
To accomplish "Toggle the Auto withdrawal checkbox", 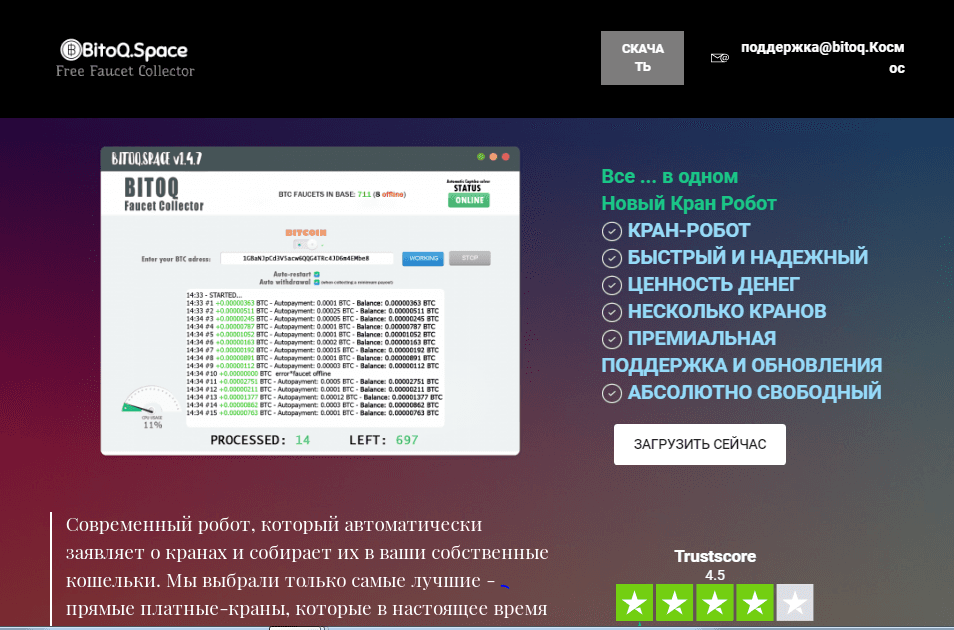I will click(x=315, y=281).
